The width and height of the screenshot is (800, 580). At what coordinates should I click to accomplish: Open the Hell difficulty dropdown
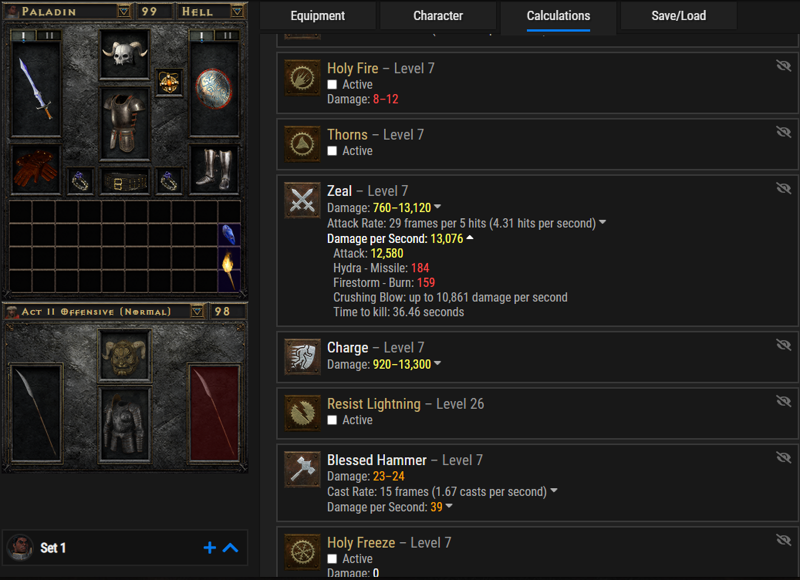[x=237, y=11]
